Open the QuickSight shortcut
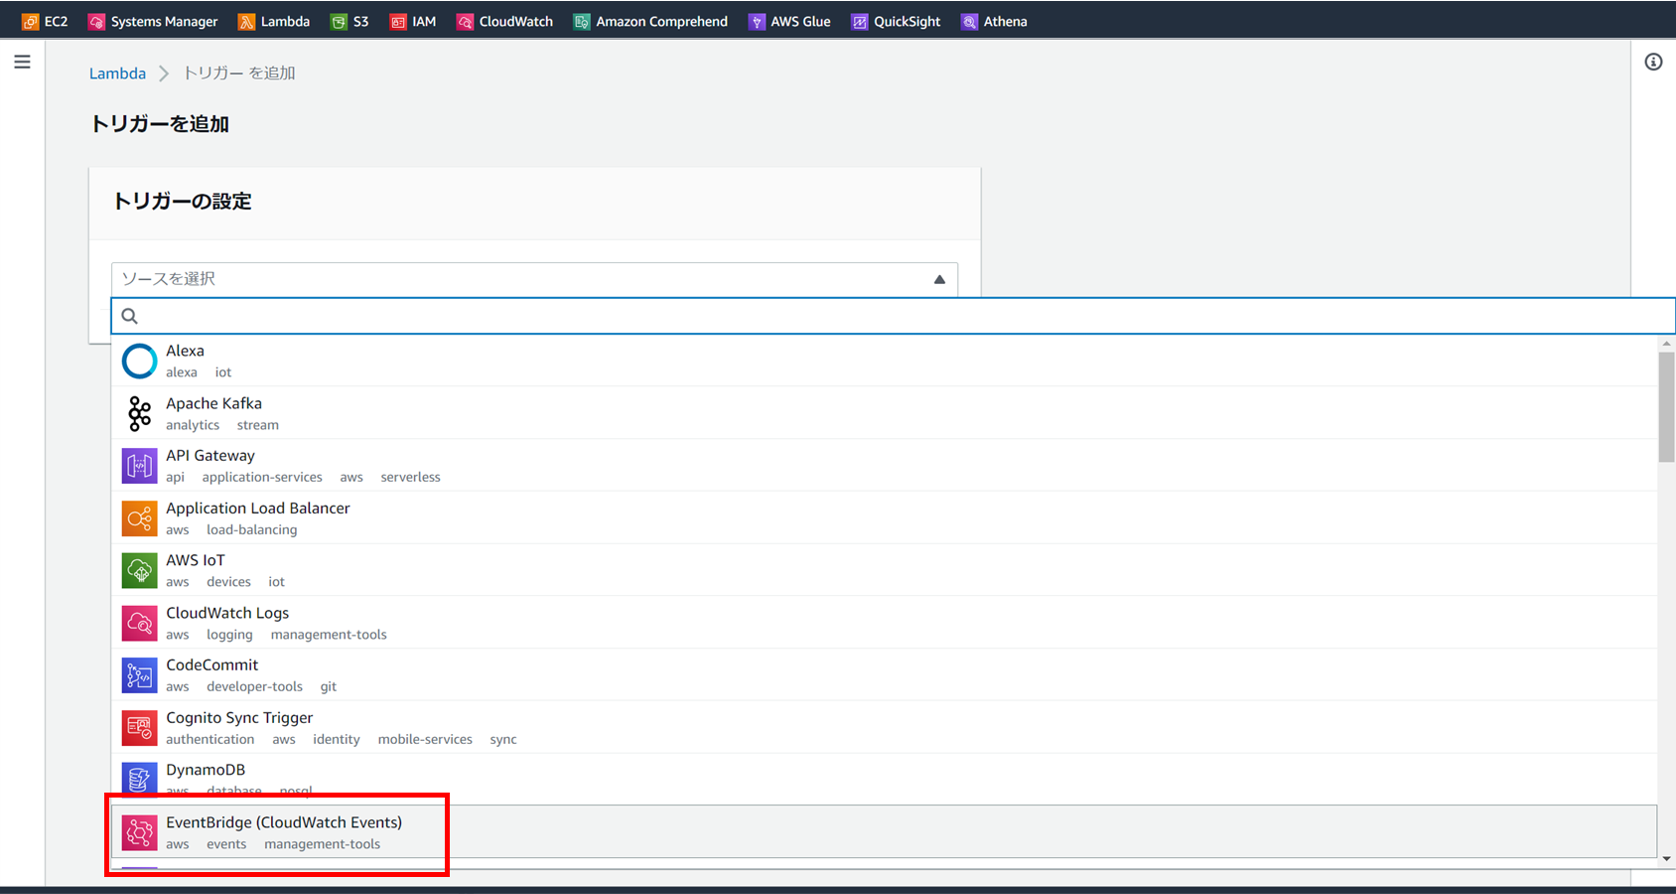The height and width of the screenshot is (894, 1676). click(896, 21)
